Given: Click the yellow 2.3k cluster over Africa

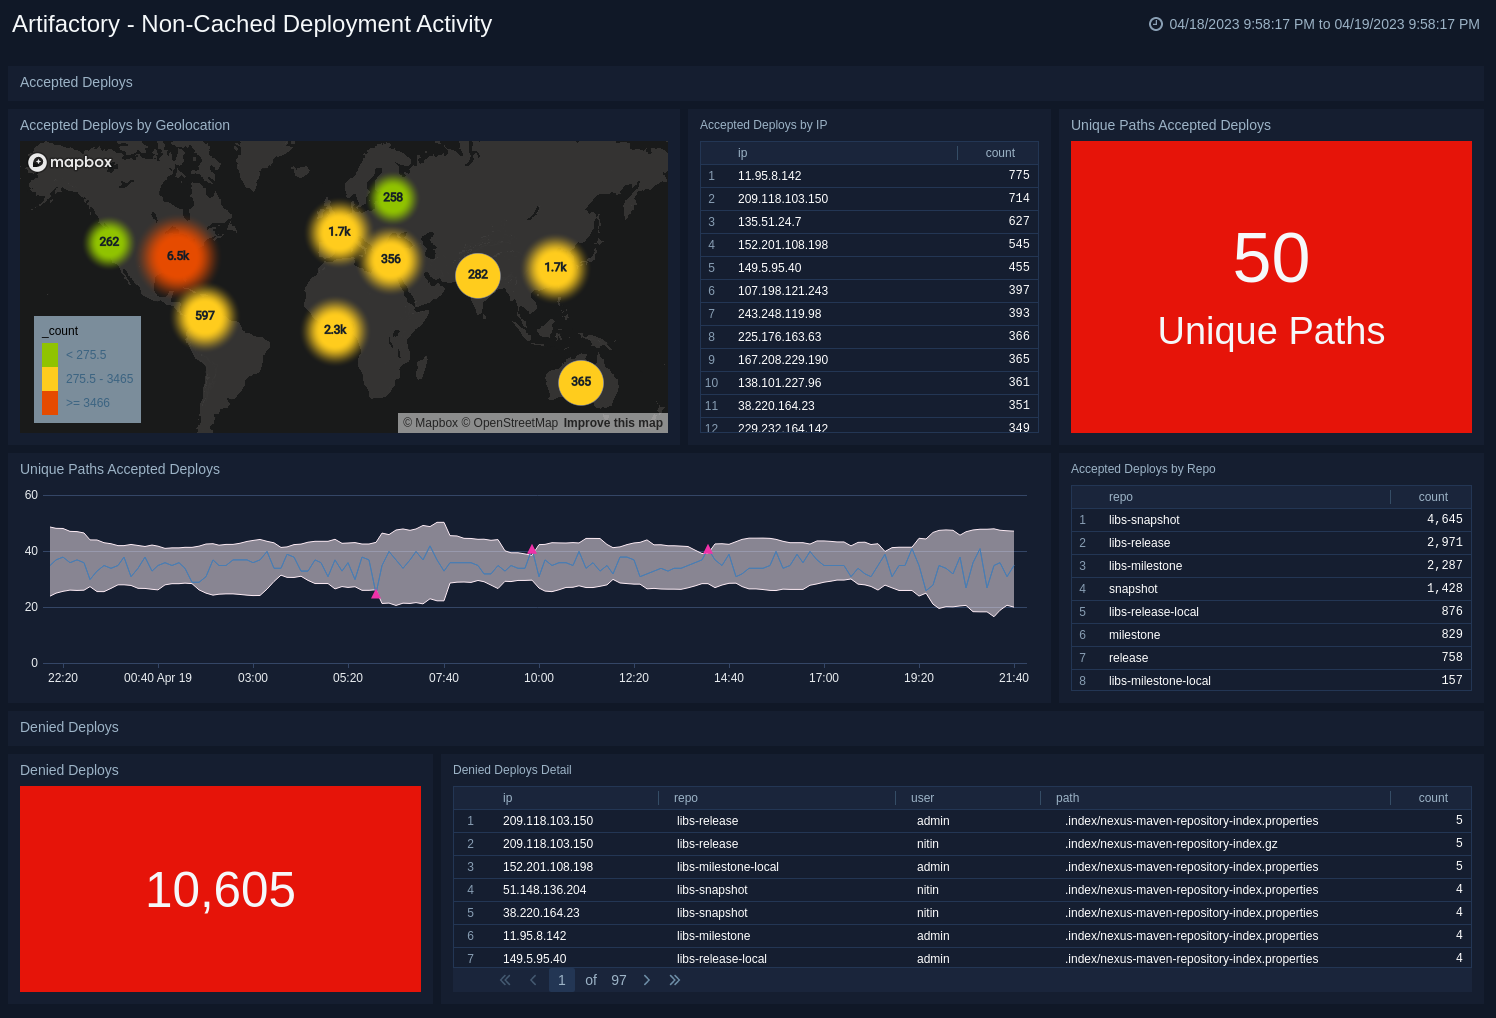Looking at the screenshot, I should [335, 330].
